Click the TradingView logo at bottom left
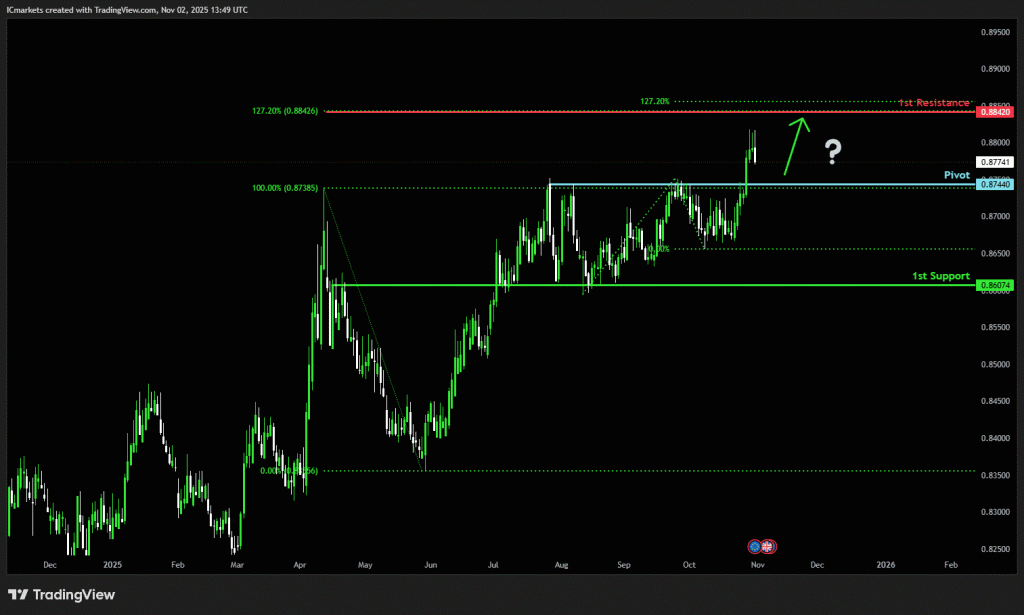Image resolution: width=1024 pixels, height=615 pixels. pyautogui.click(x=61, y=595)
